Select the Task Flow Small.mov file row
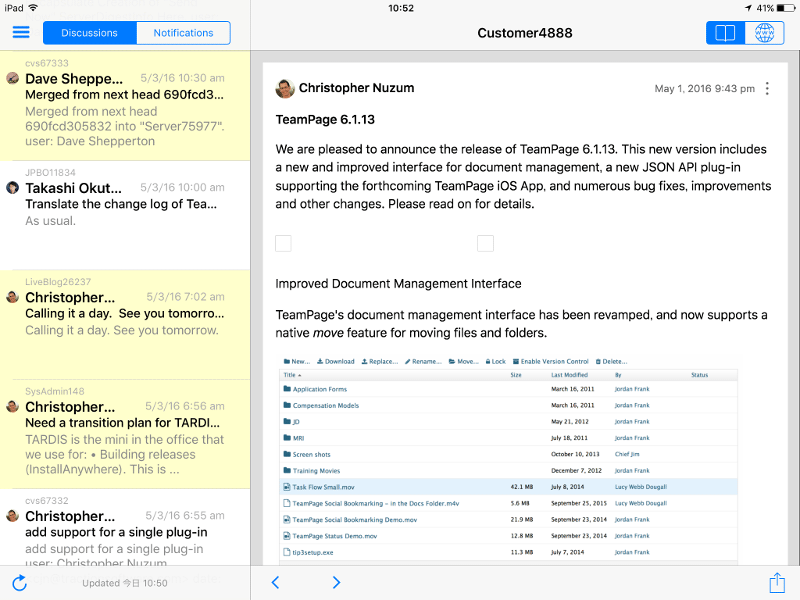 tap(508, 487)
